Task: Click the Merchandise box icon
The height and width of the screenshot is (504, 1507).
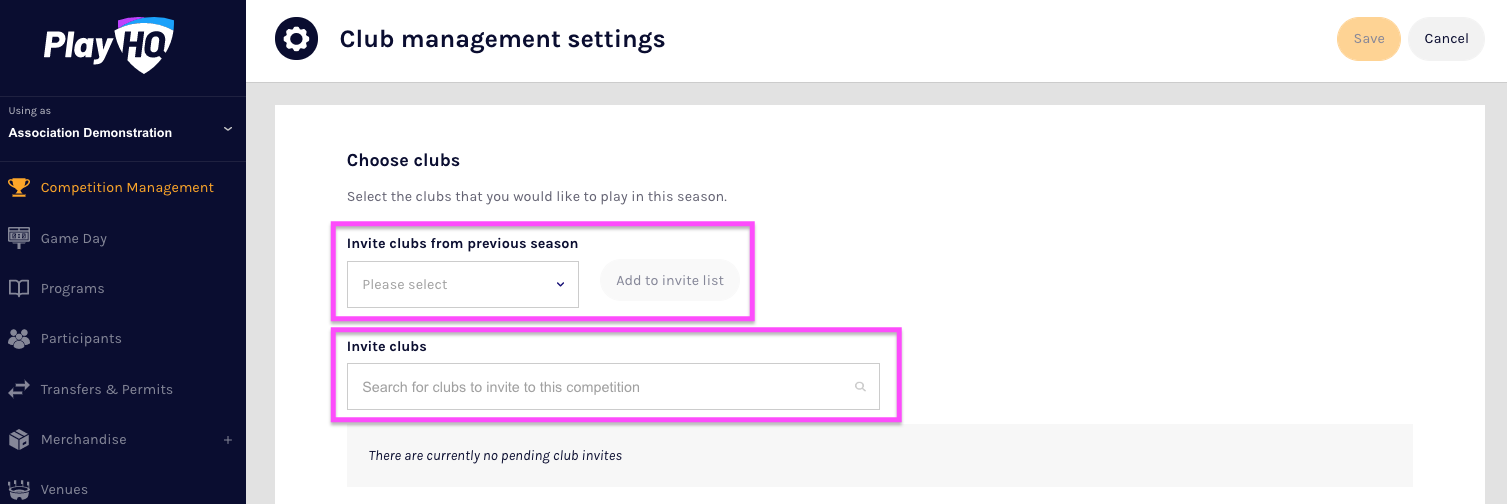Action: tap(18, 439)
